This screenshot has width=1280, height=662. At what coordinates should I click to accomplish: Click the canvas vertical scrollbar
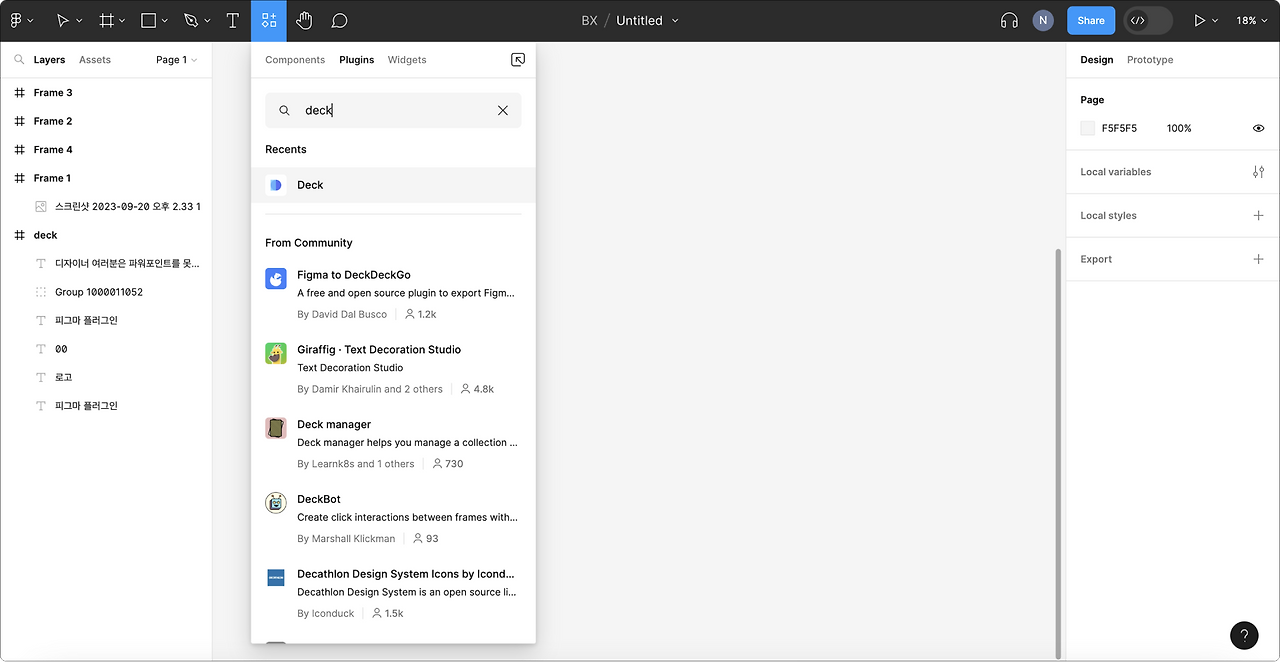pos(1059,452)
